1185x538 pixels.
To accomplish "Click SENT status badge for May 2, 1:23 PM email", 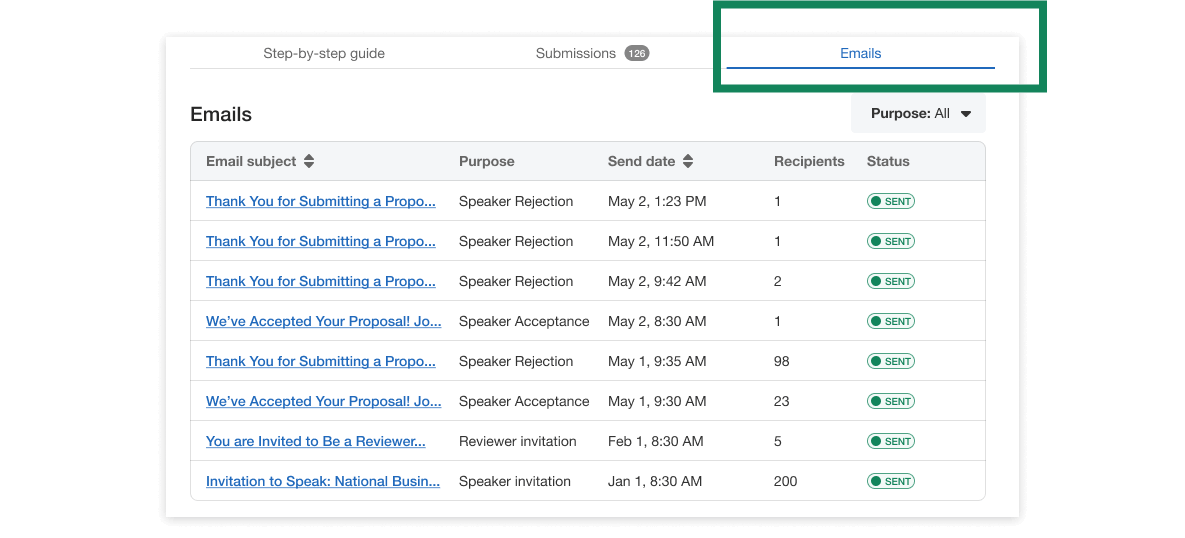I will point(890,201).
